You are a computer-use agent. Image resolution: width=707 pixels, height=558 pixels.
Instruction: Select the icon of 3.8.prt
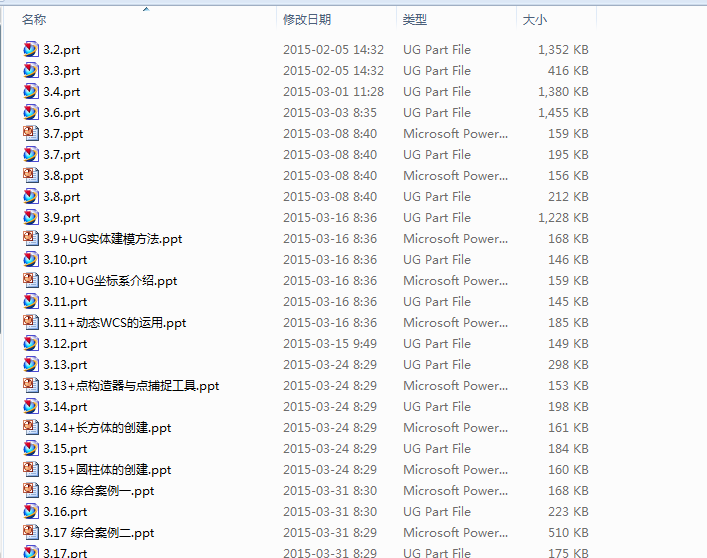(31, 197)
